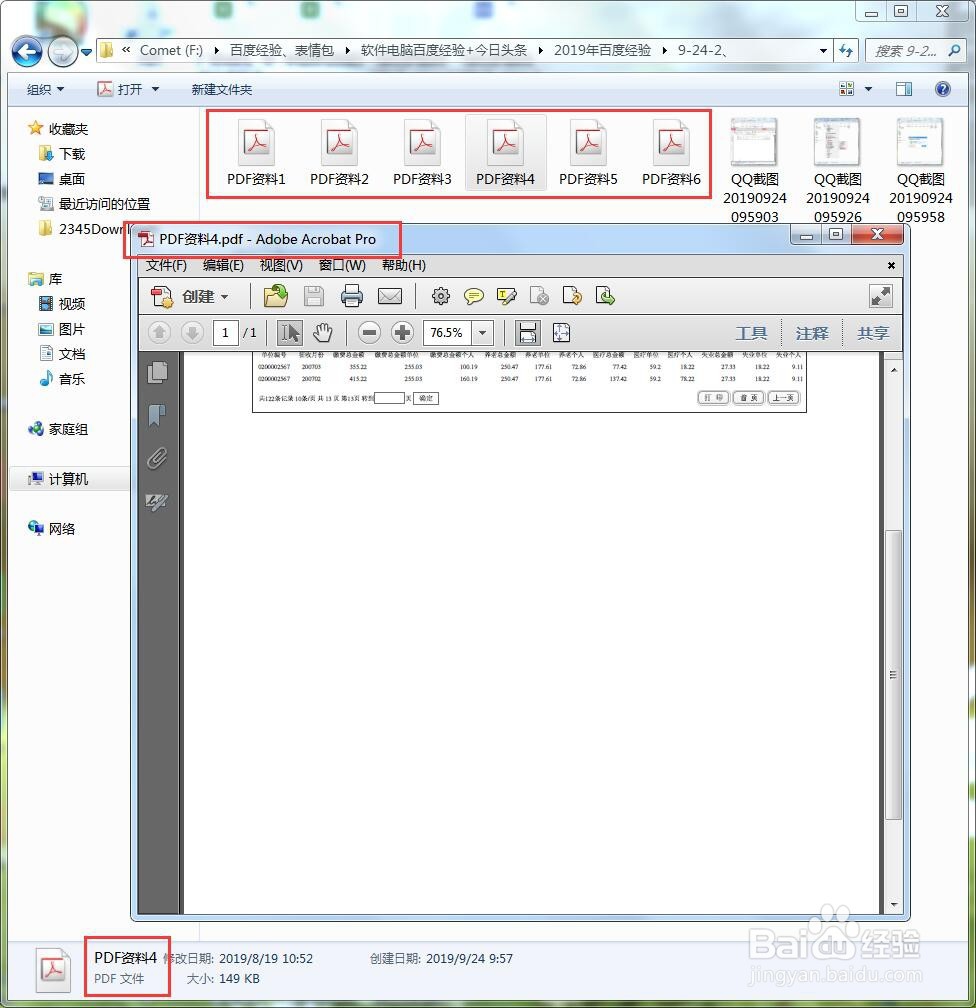Image resolution: width=976 pixels, height=1008 pixels.
Task: Open the Attachments paperclip panel
Action: (x=156, y=459)
